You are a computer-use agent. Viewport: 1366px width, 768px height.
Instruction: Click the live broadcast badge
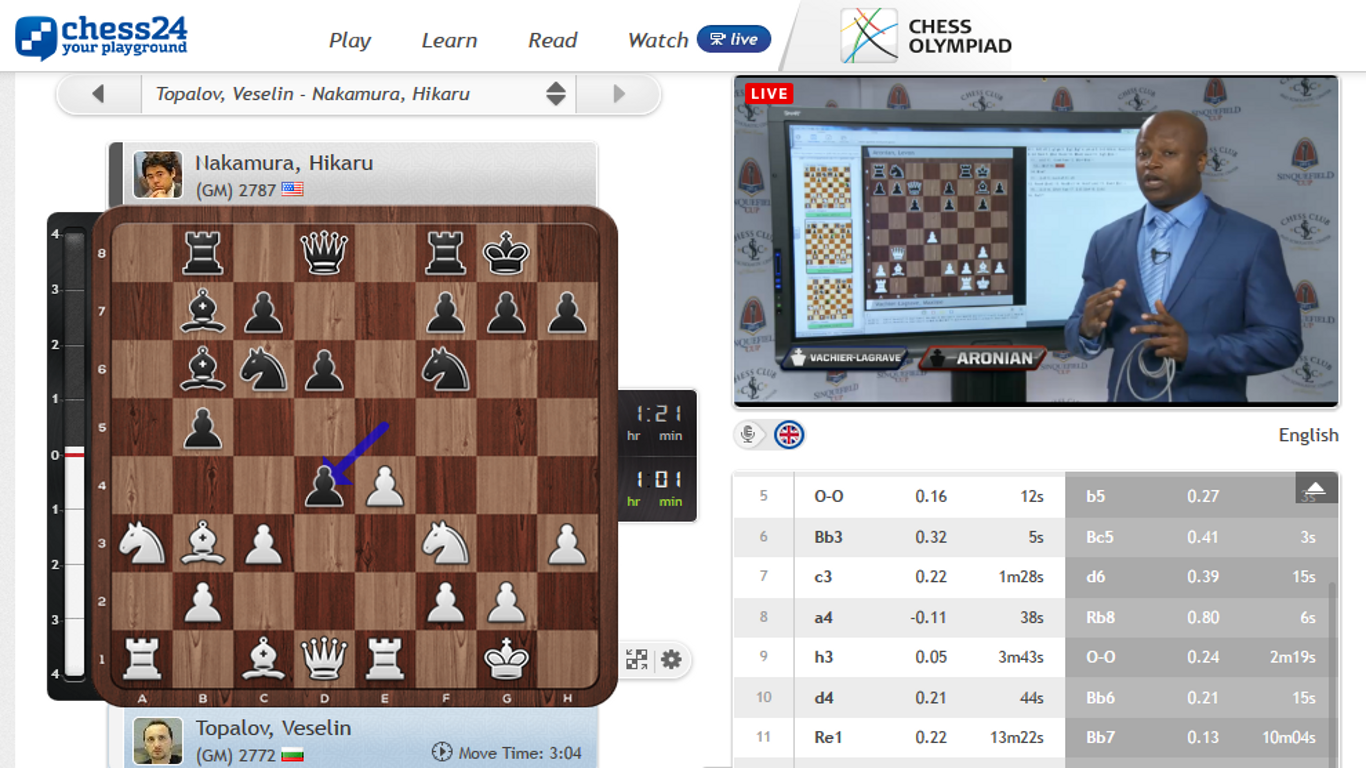coord(734,39)
